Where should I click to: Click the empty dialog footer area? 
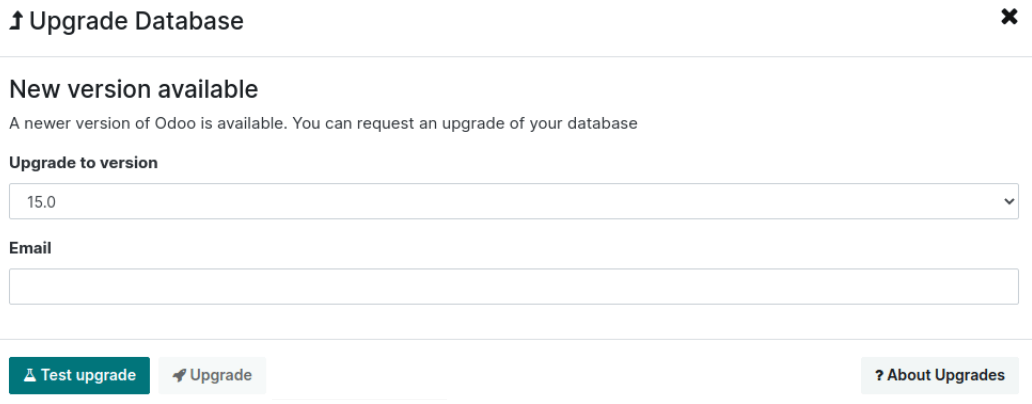click(560, 376)
